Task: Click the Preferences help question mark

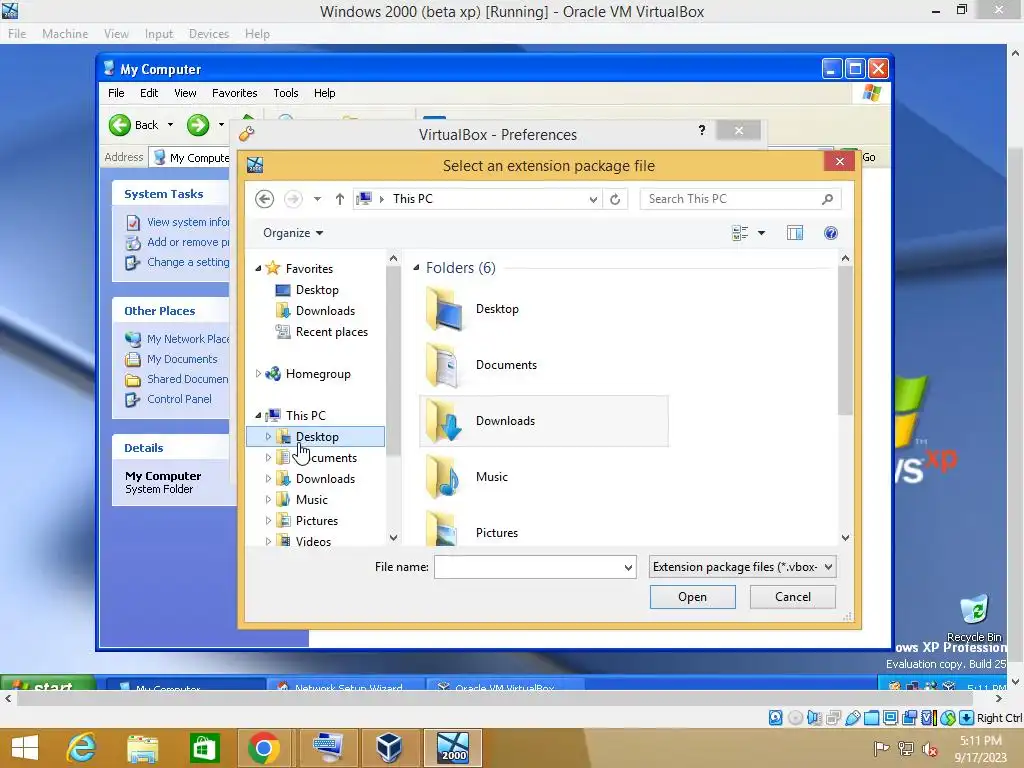Action: [x=702, y=131]
